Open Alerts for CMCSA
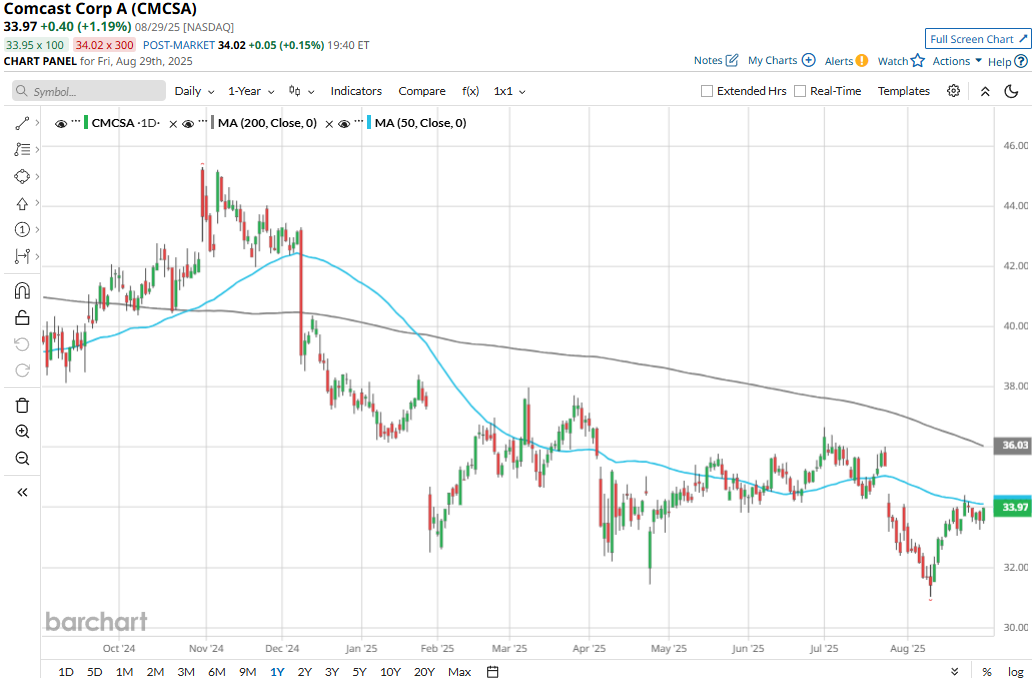The image size is (1032, 678). (x=846, y=61)
